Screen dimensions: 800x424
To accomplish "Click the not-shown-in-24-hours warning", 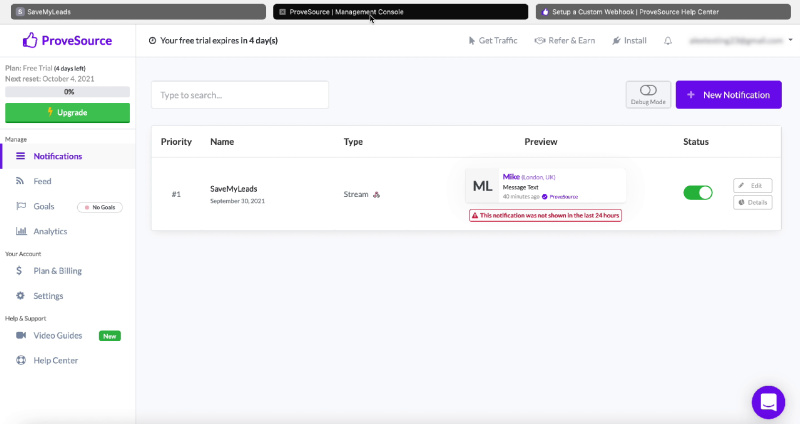I will pos(545,215).
